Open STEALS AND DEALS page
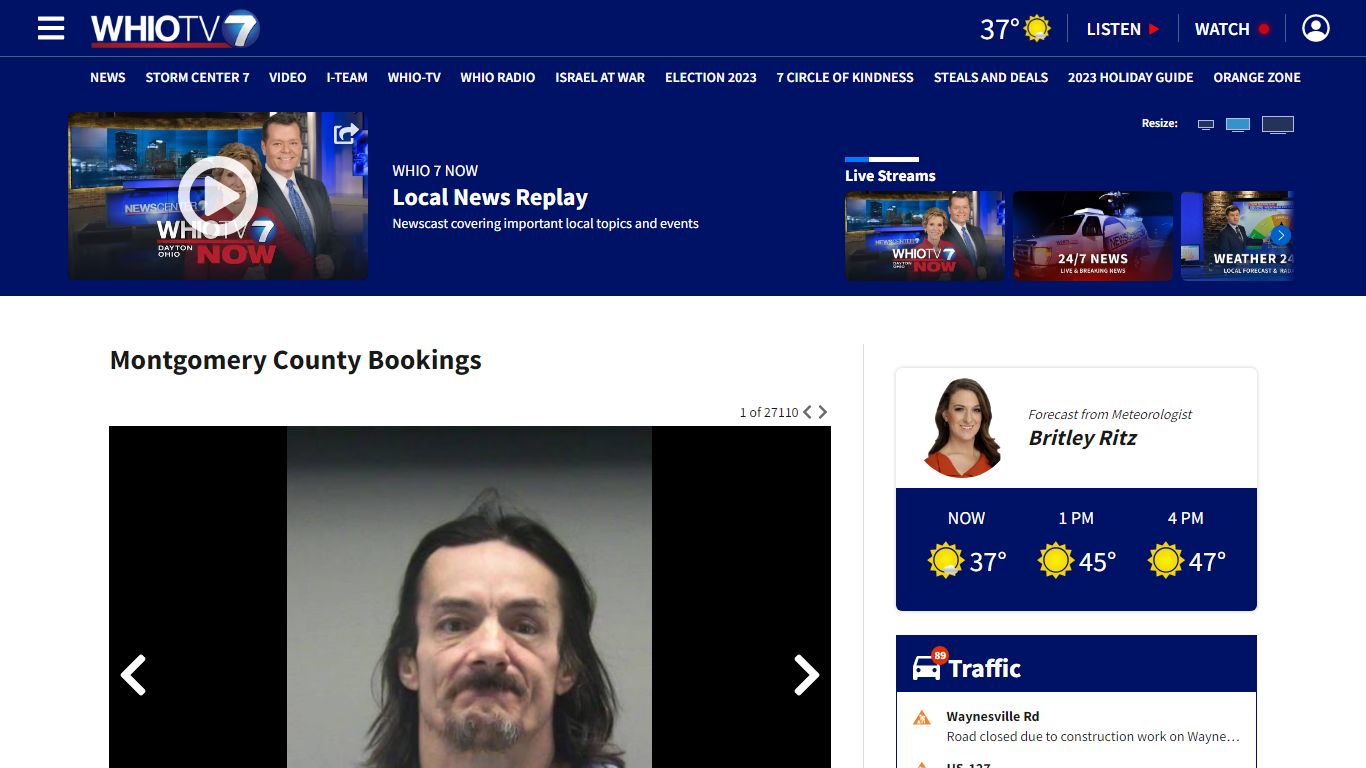 pos(991,77)
